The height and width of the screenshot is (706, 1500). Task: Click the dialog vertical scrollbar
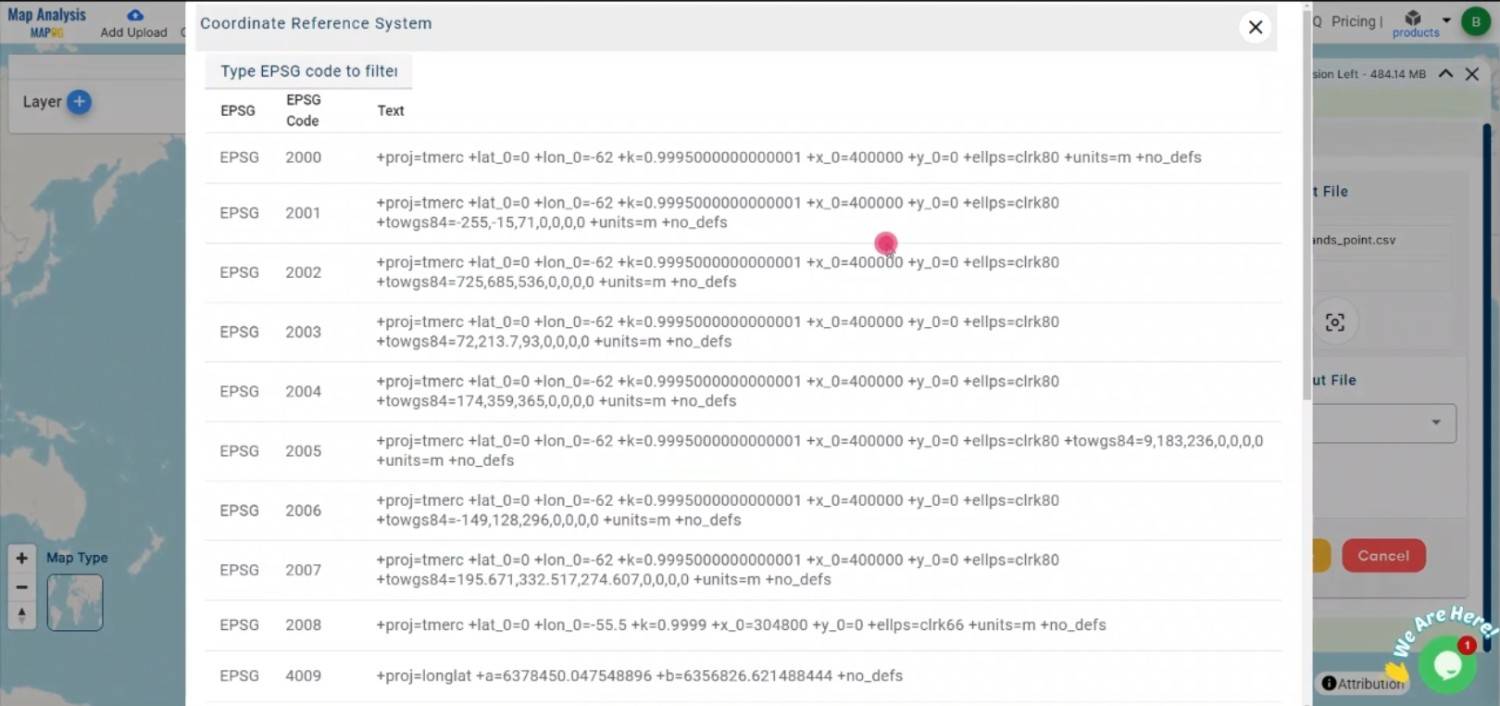coord(1306,203)
